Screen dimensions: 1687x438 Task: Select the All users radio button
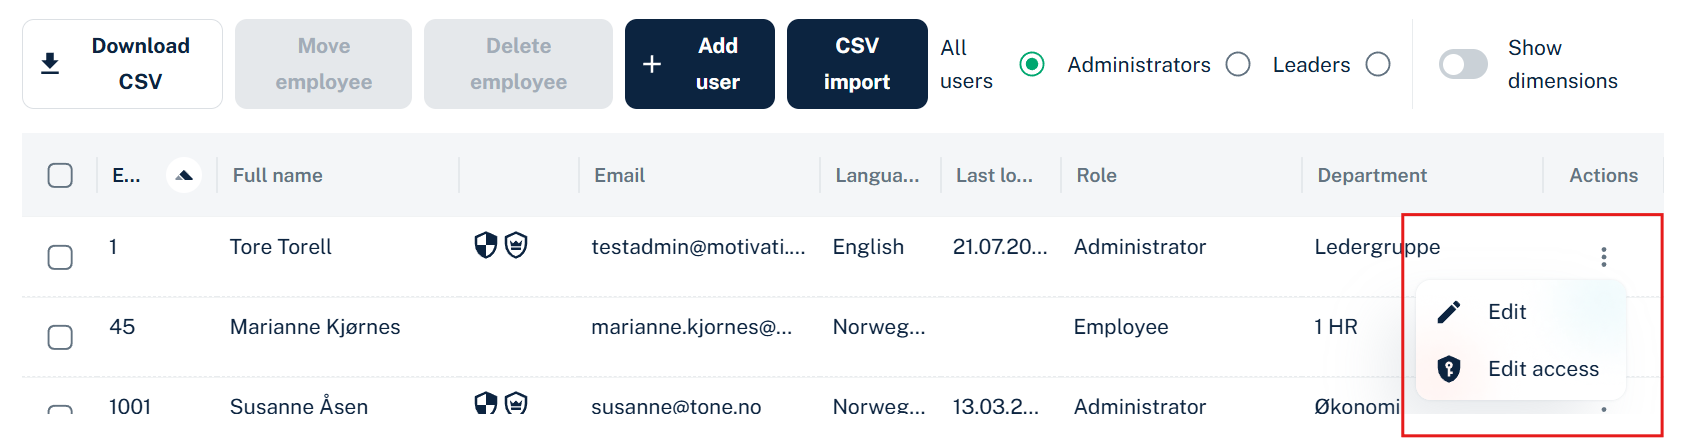point(1032,64)
